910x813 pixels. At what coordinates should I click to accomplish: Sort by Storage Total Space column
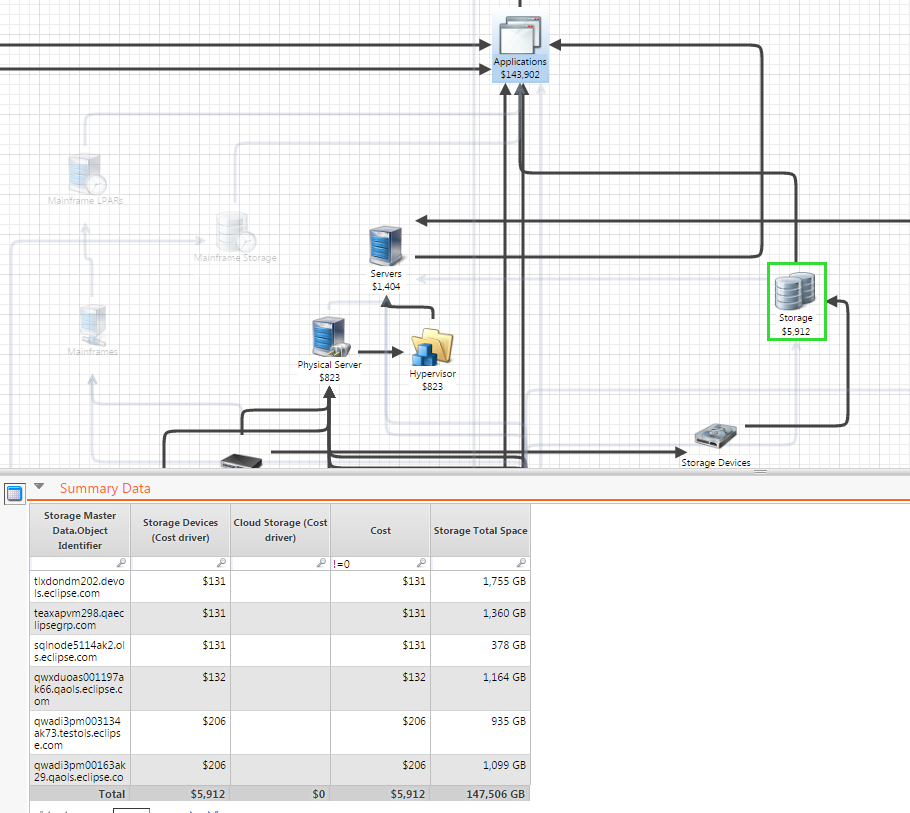pyautogui.click(x=481, y=530)
